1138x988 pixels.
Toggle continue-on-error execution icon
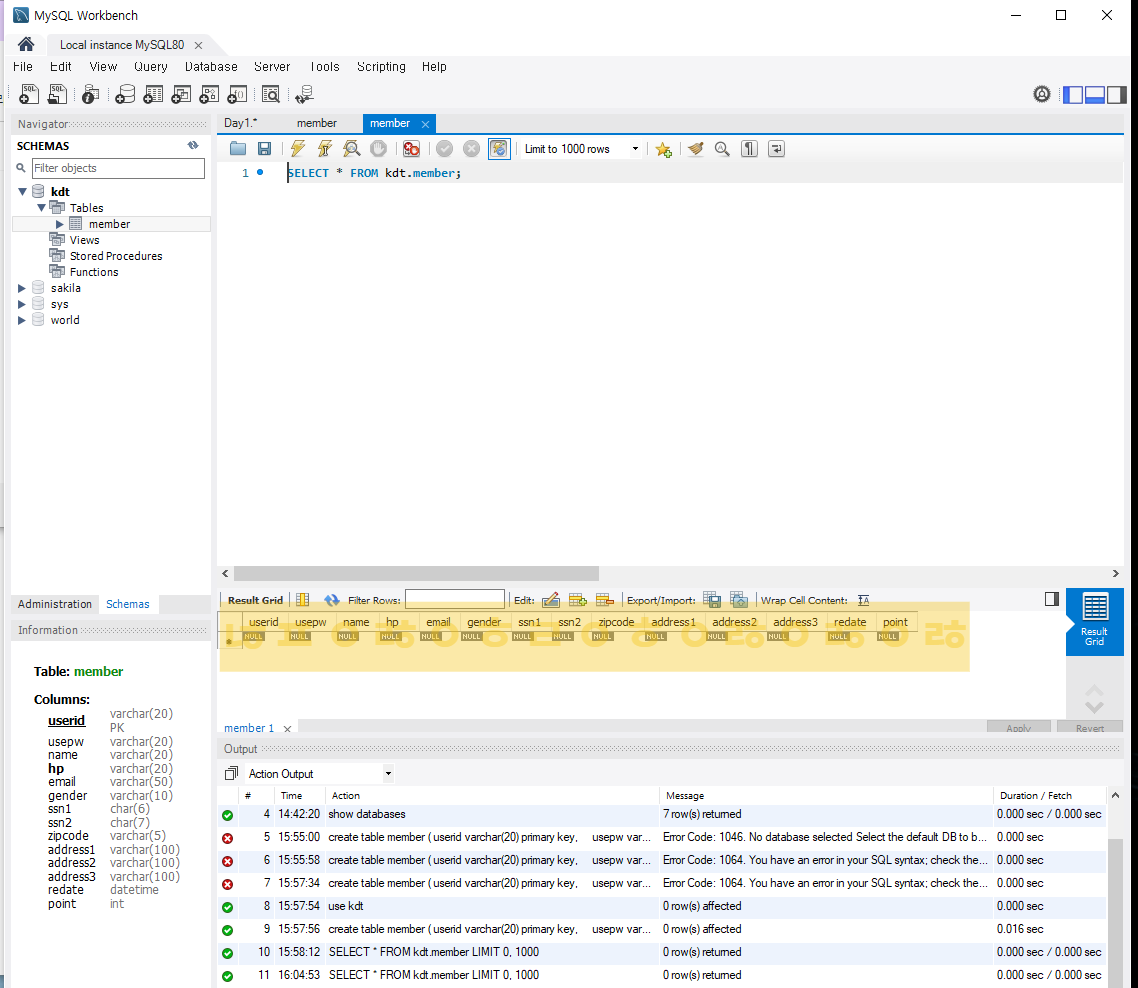(412, 149)
